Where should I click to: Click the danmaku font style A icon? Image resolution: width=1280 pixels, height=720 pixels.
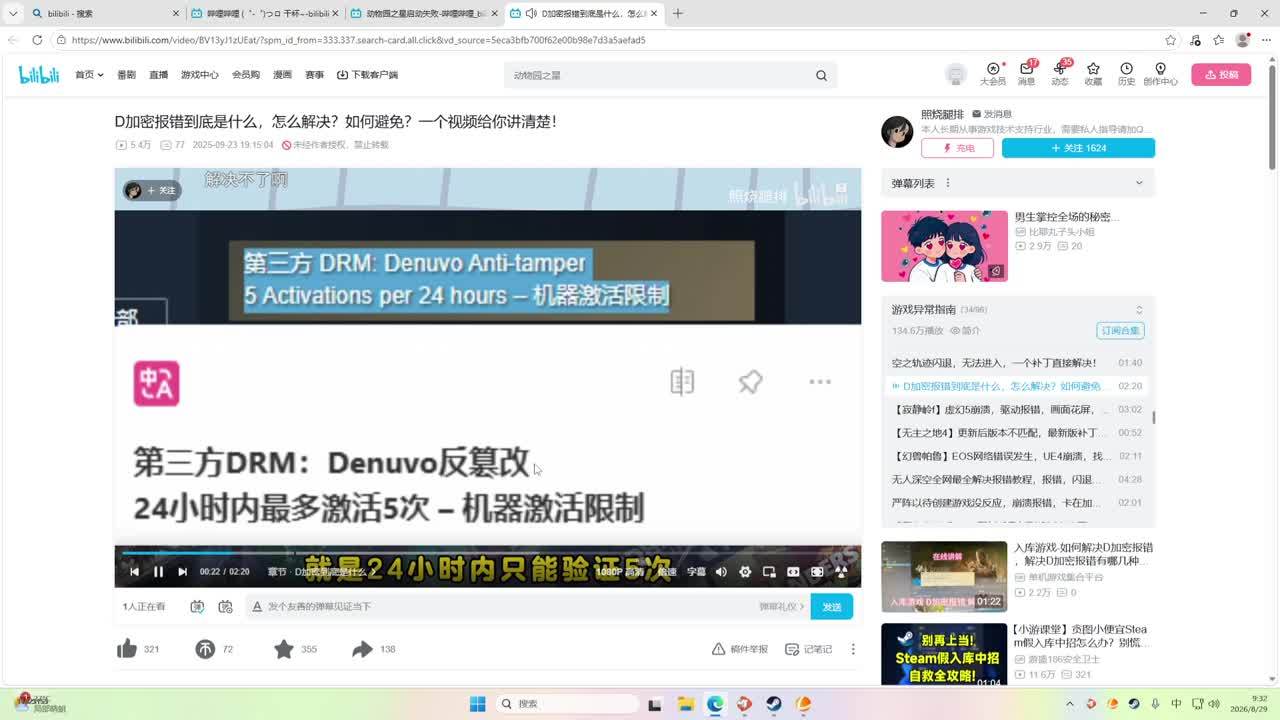[257, 606]
